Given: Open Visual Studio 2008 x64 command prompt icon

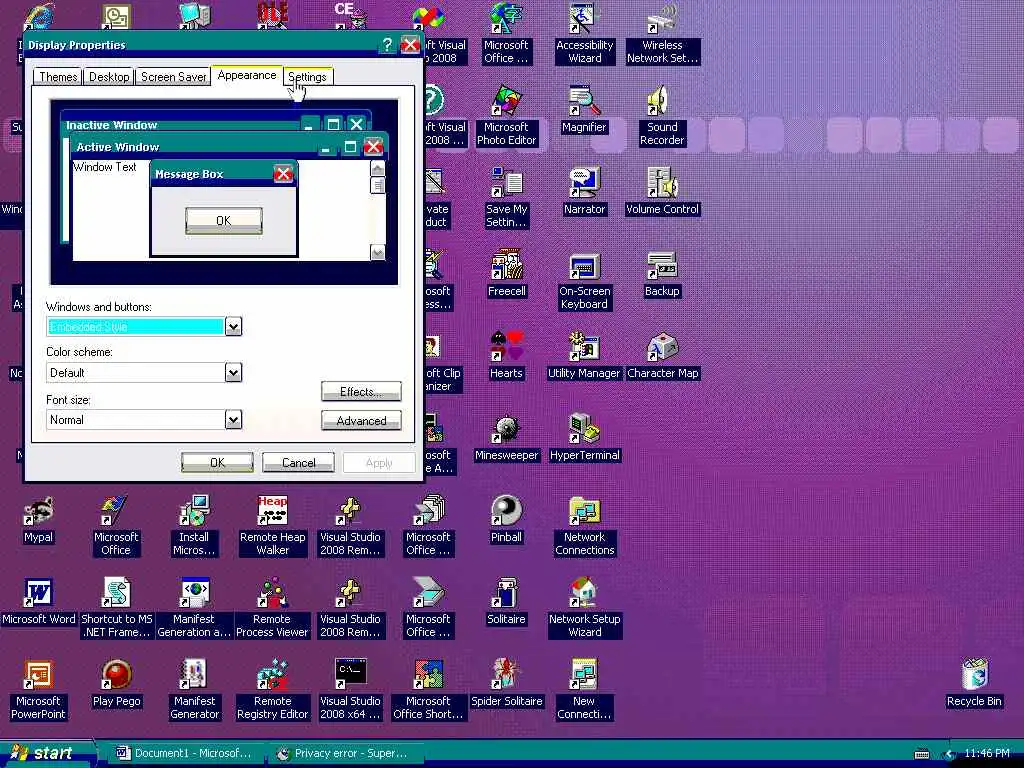Looking at the screenshot, I should click(350, 691).
